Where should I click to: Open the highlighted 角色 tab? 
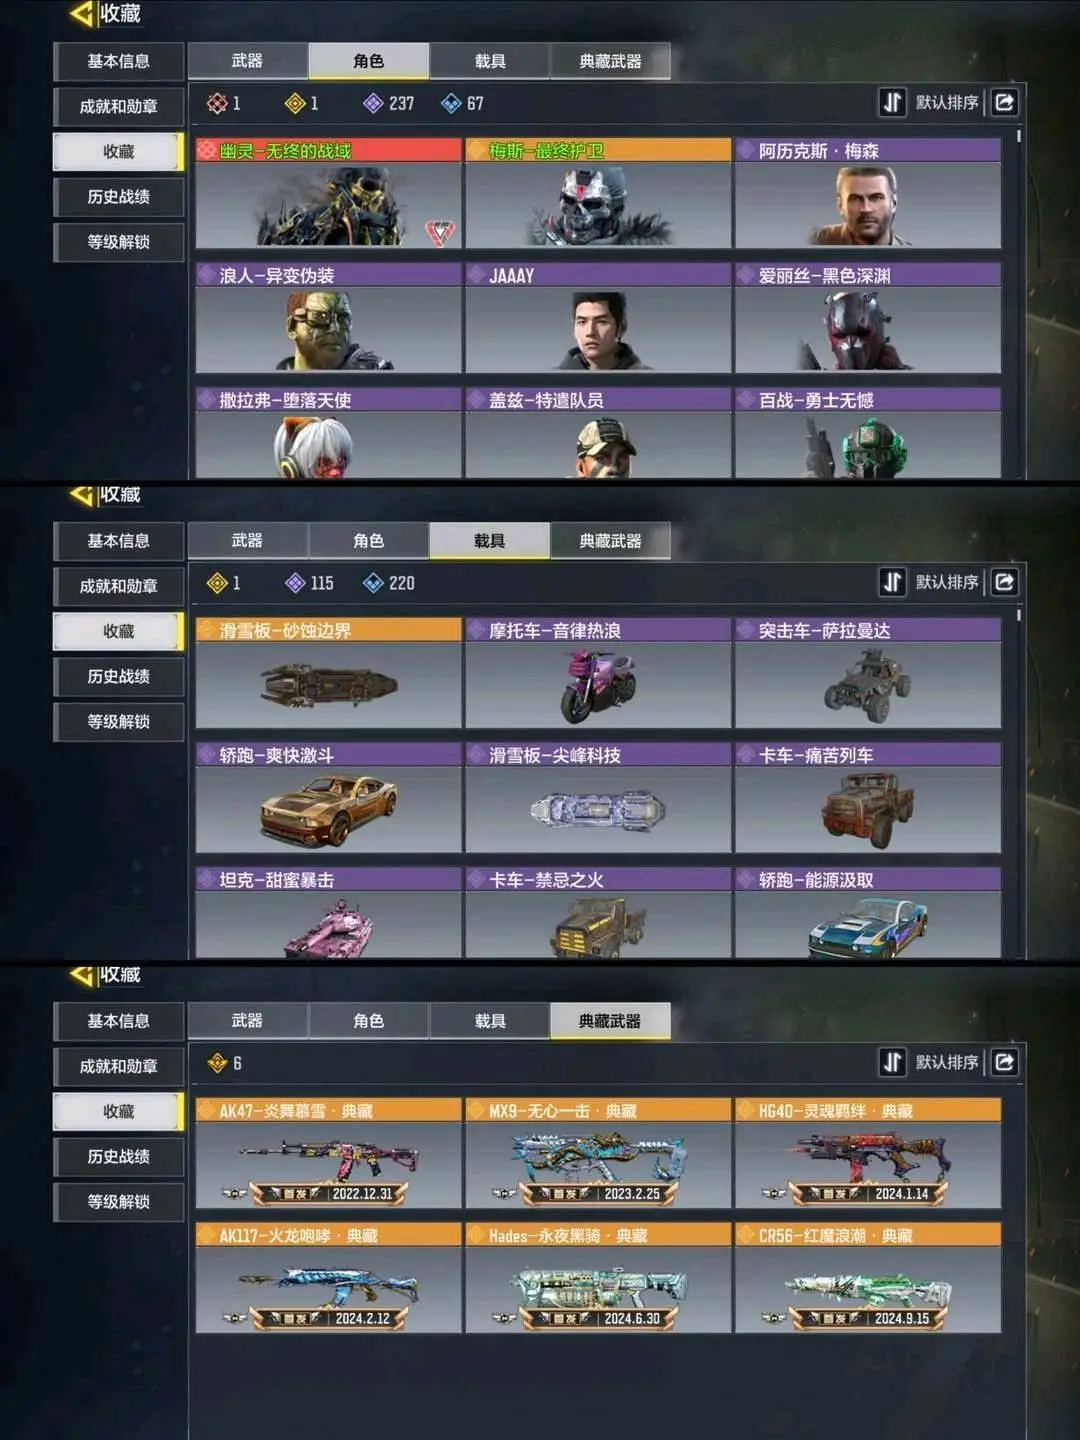(369, 61)
